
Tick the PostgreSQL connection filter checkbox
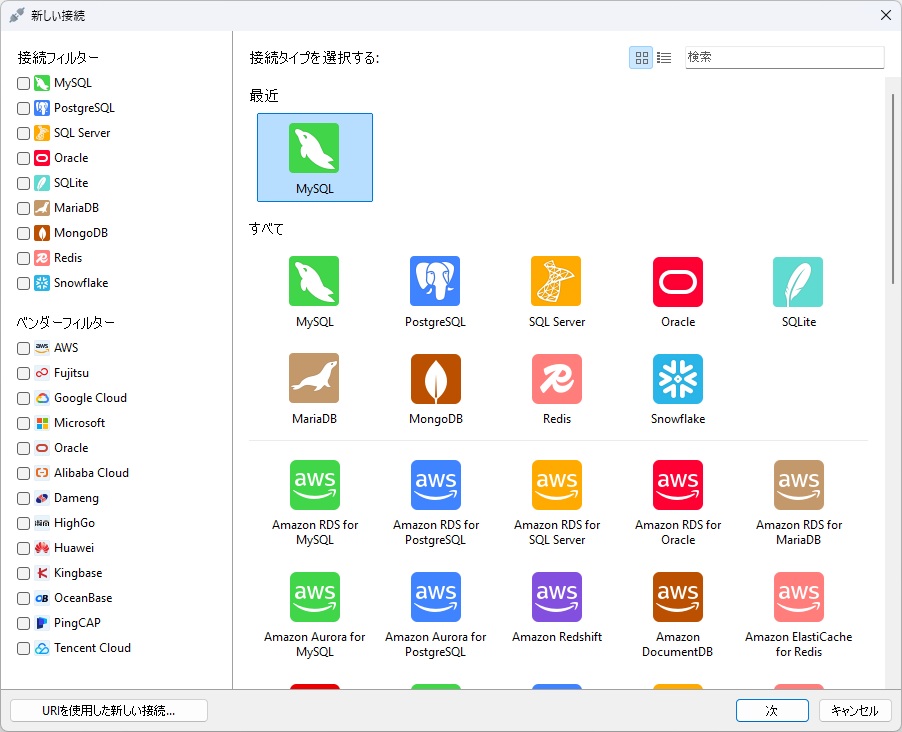[24, 108]
